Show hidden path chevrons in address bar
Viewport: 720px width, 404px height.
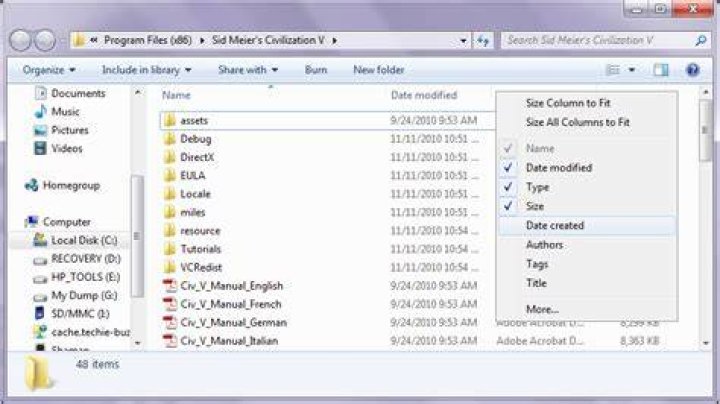tap(94, 41)
